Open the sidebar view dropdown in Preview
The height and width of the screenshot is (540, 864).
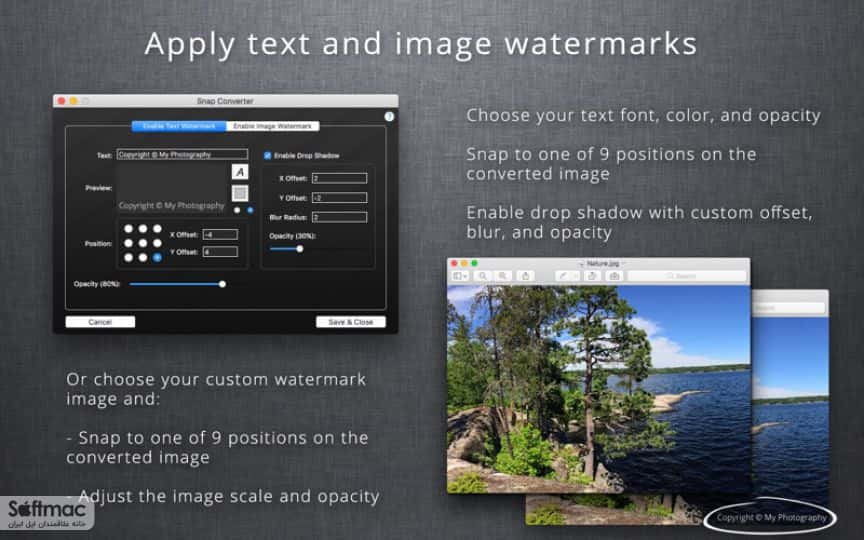point(460,276)
